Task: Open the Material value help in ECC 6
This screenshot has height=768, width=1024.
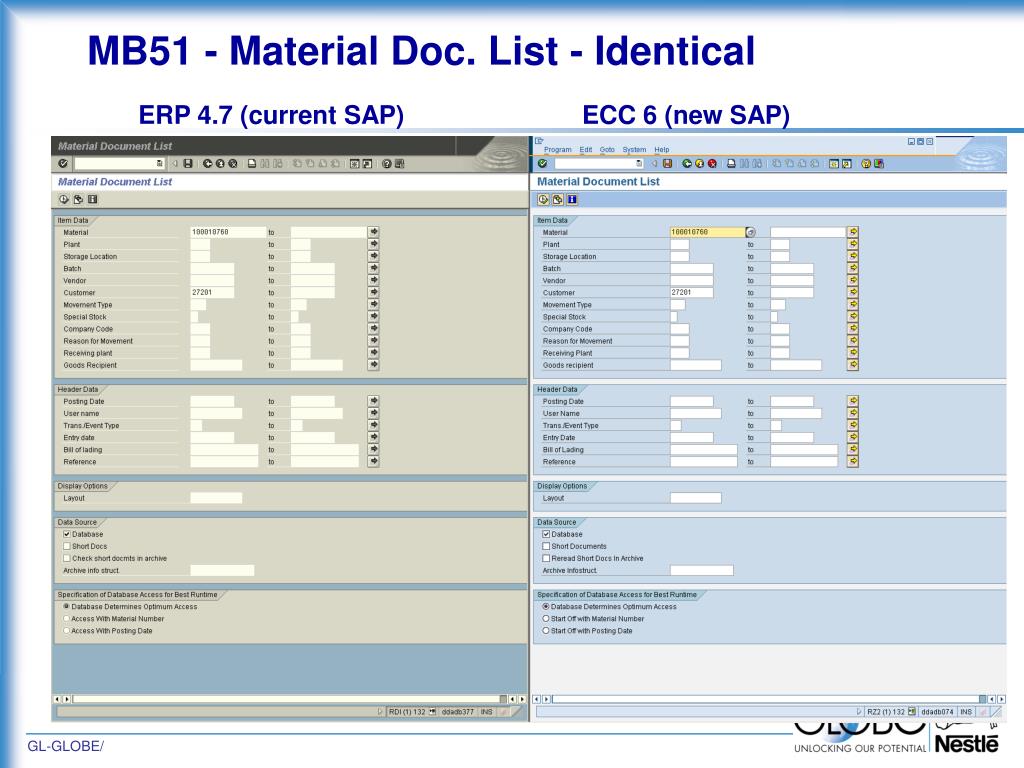Action: click(x=750, y=232)
